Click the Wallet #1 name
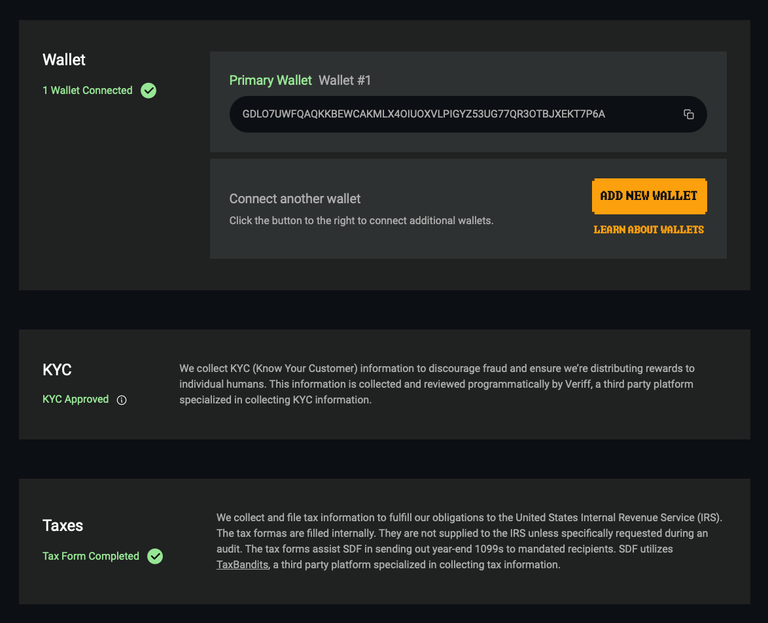 (345, 80)
